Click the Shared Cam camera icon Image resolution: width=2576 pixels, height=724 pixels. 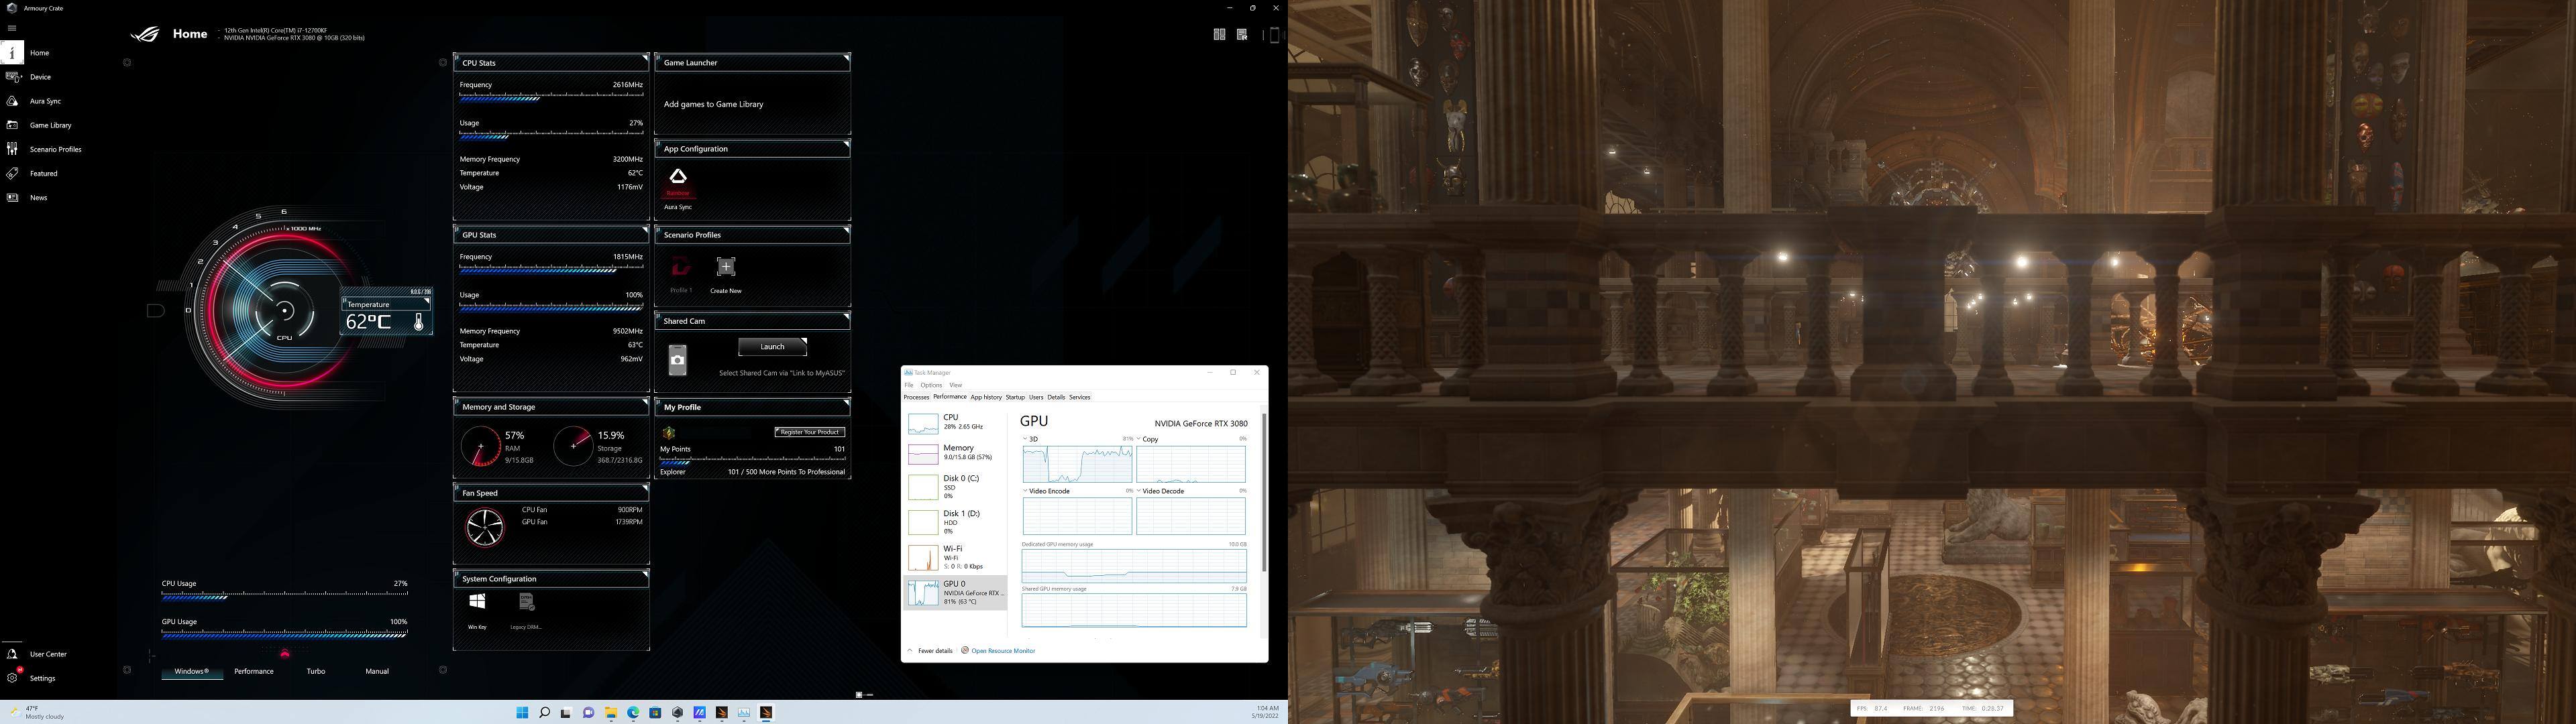(x=678, y=360)
